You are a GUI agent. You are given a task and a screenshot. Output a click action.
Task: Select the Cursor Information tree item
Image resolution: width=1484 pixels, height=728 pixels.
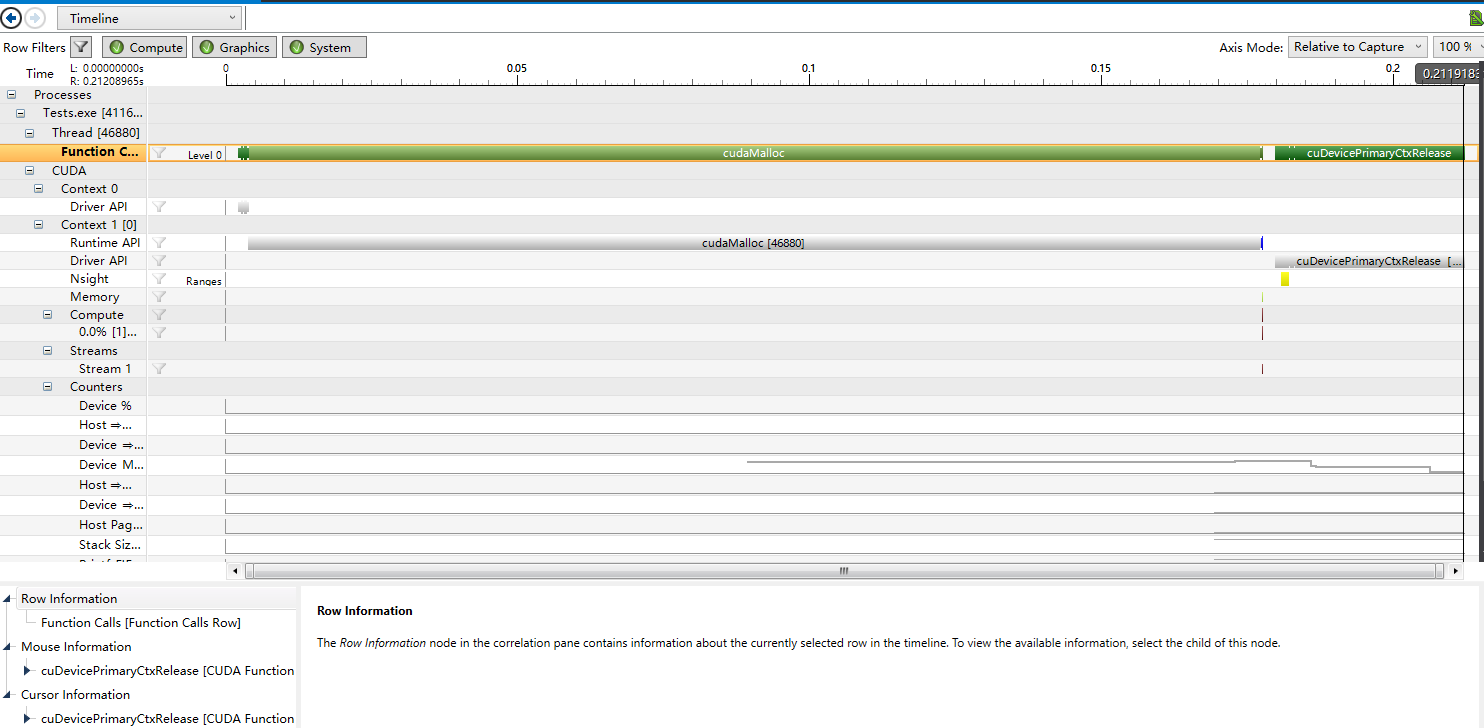pos(76,695)
